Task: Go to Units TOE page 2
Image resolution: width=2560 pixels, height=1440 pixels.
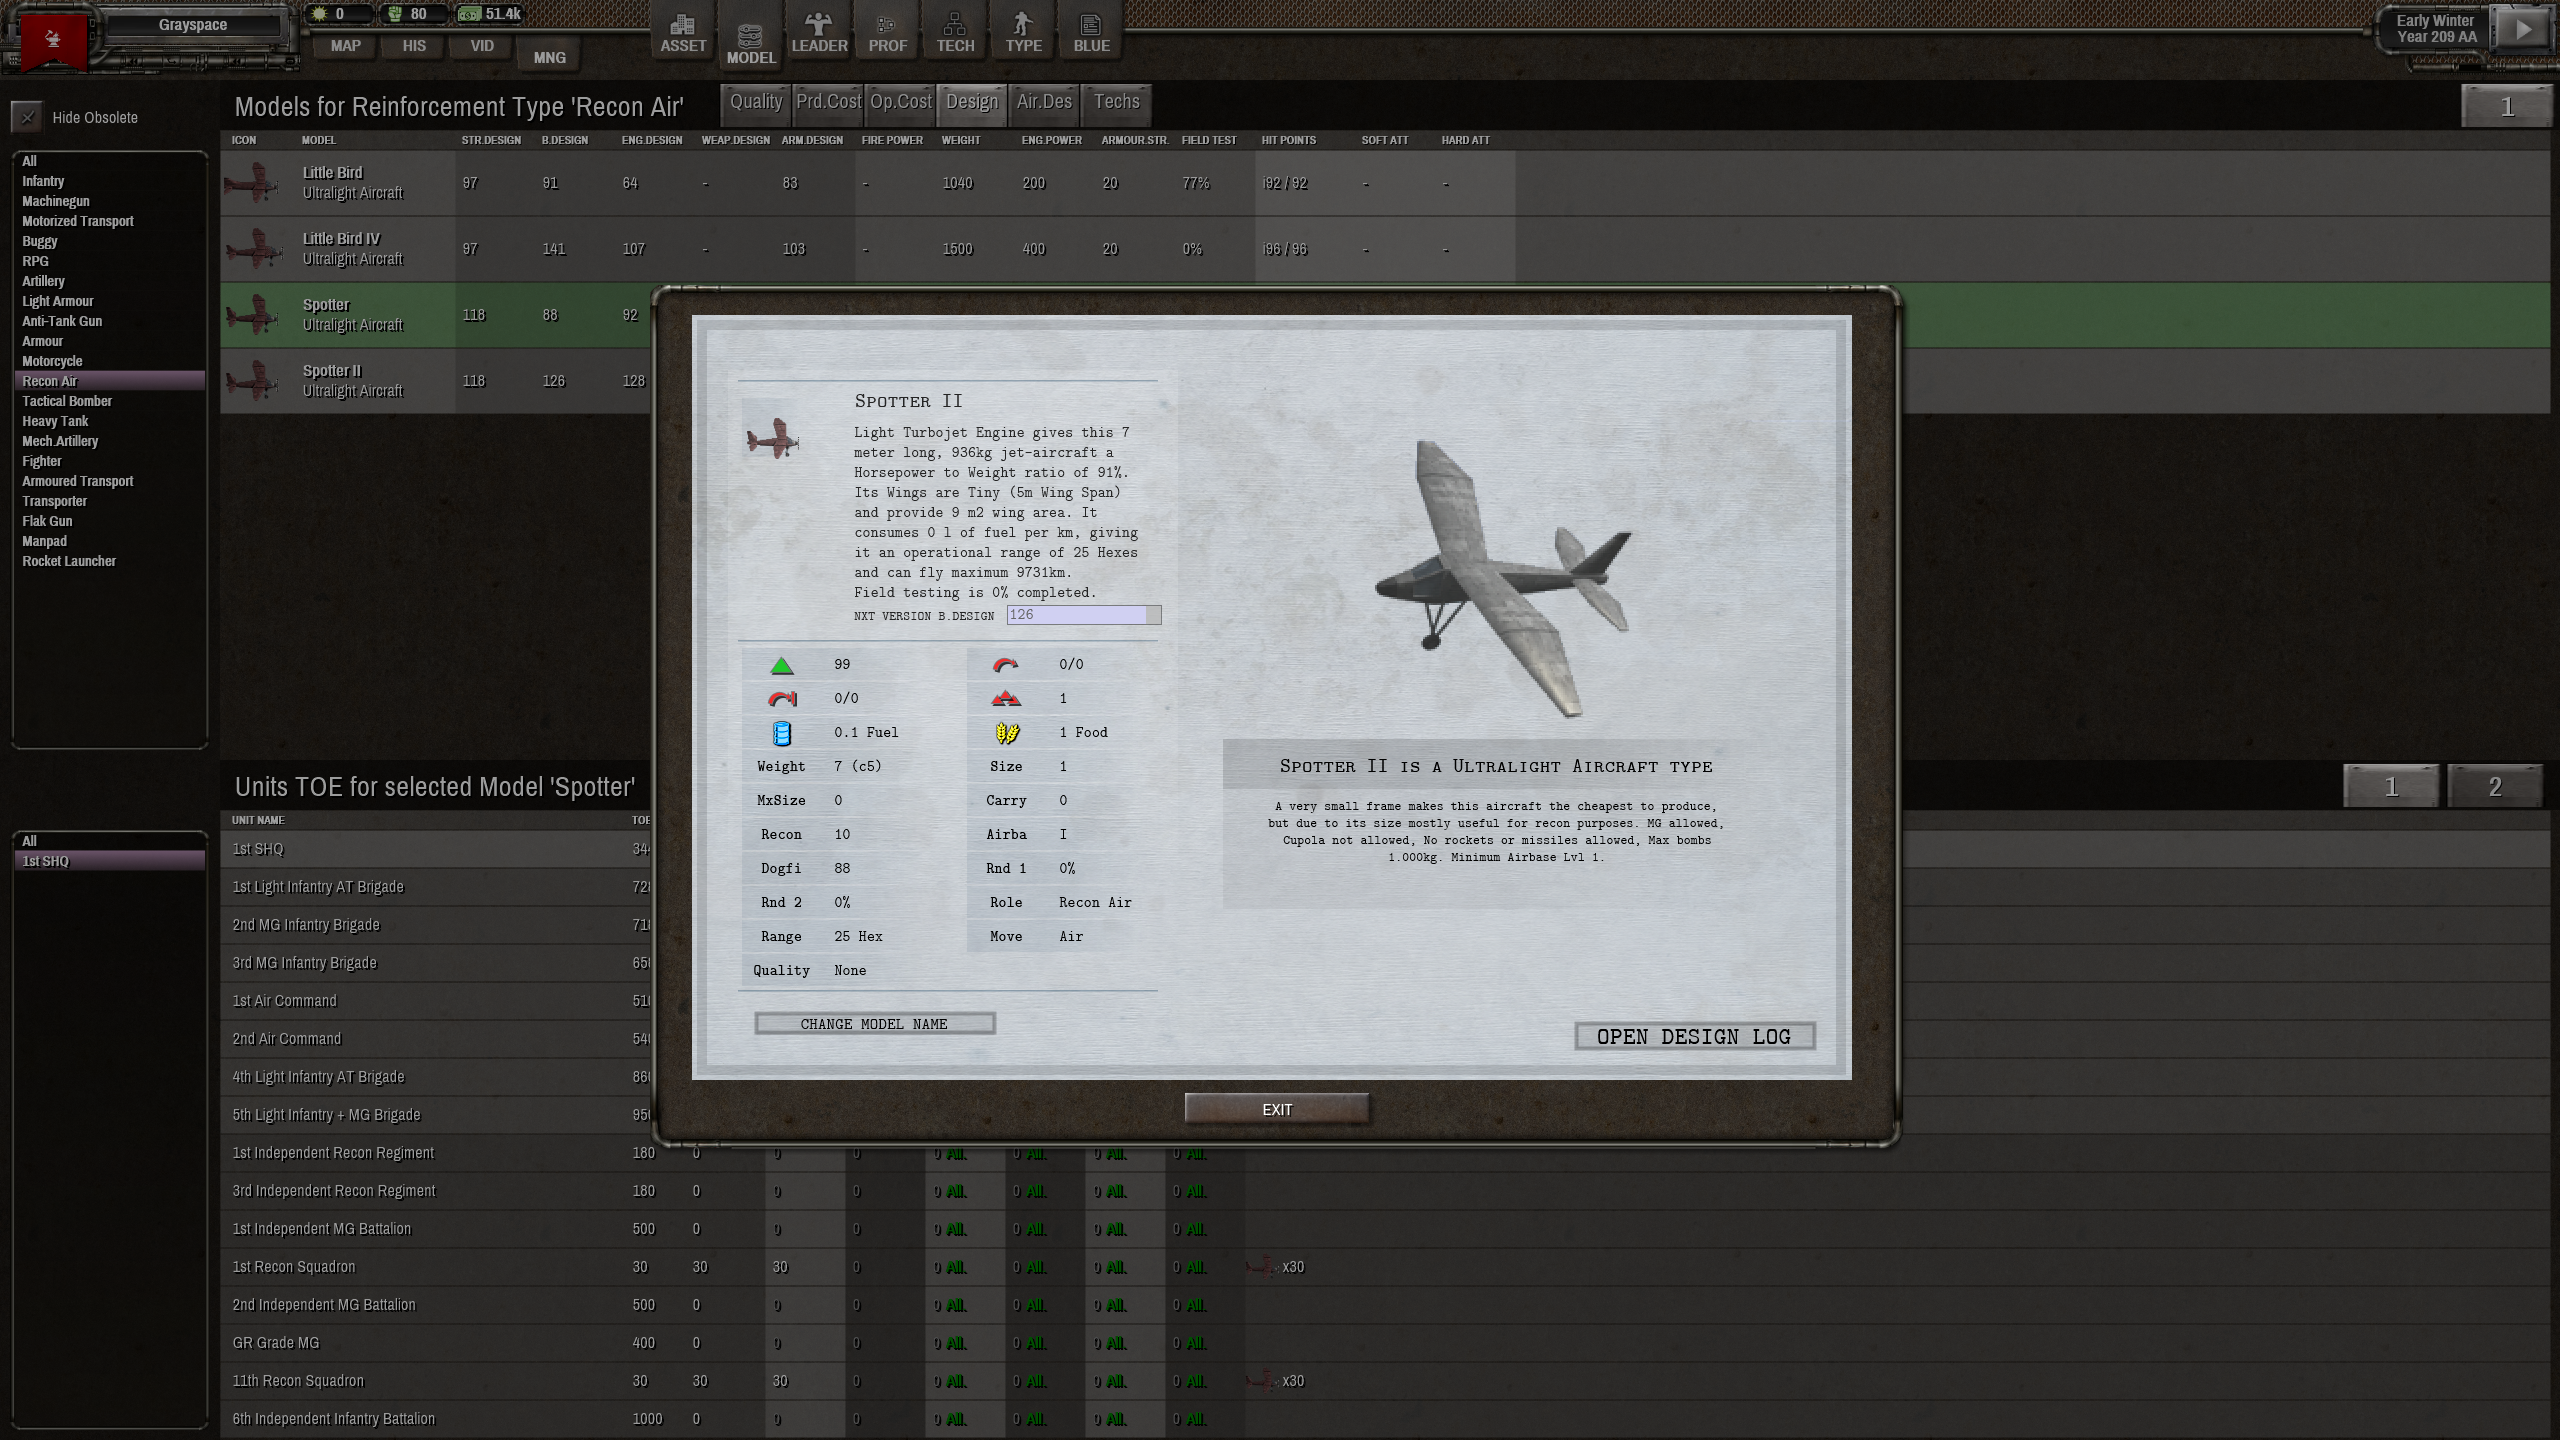Action: coord(2494,787)
